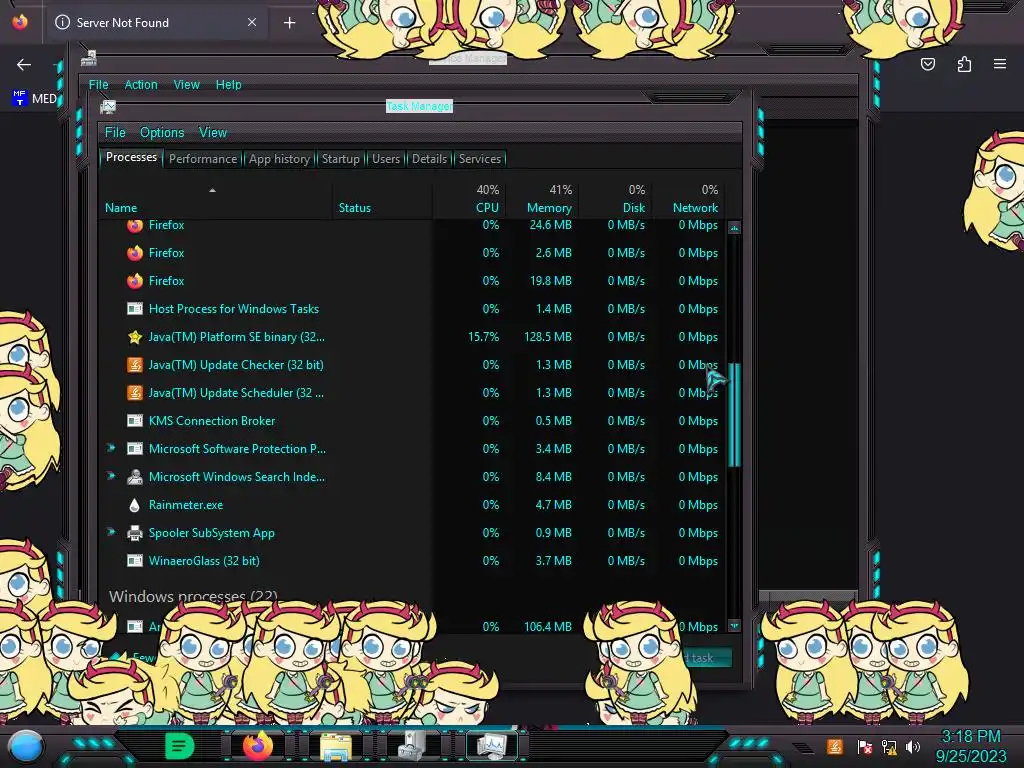Click the Microsoft Software Protection process icon

pos(135,449)
